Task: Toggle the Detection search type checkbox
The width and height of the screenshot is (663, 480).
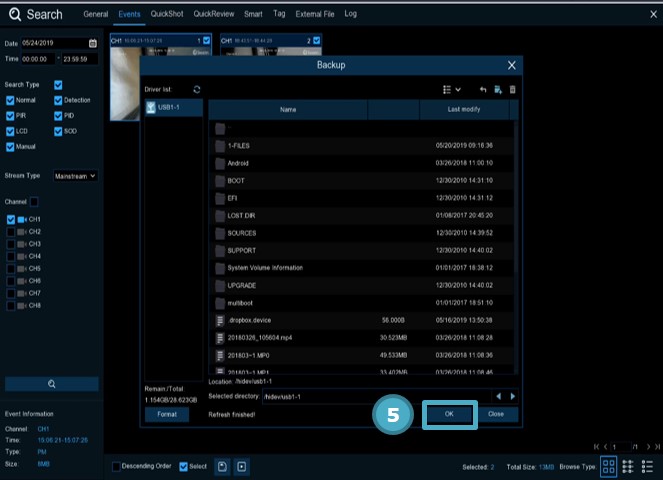Action: point(58,101)
